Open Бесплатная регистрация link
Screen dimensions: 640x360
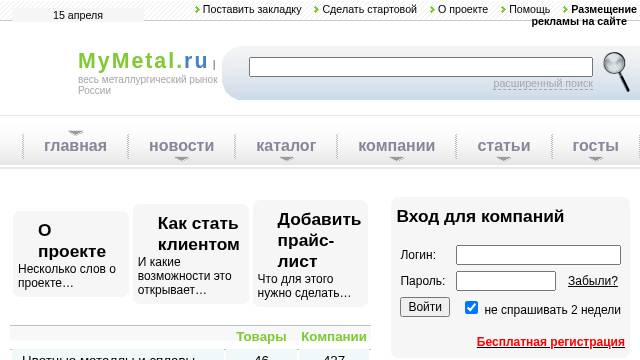(551, 342)
